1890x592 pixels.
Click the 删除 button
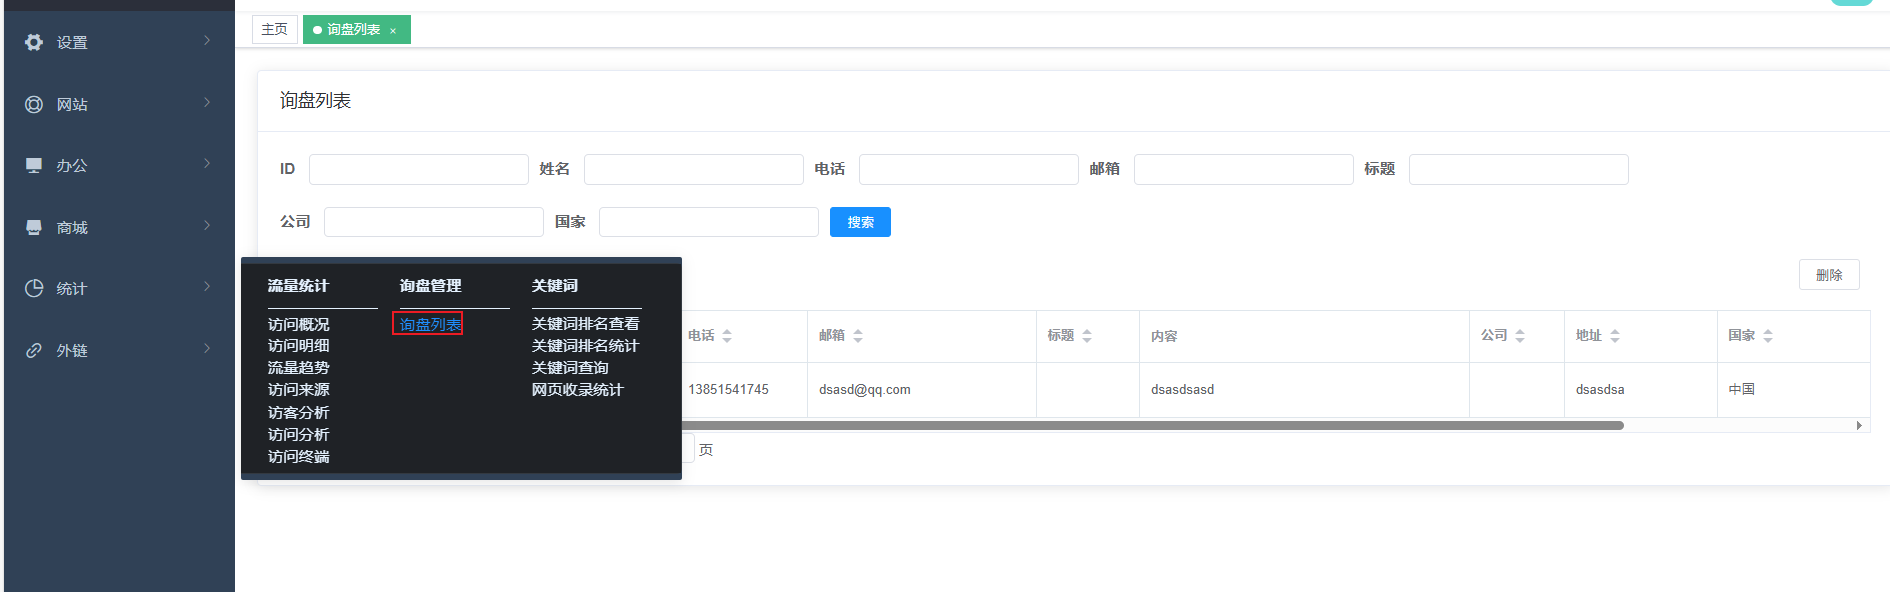click(x=1828, y=275)
